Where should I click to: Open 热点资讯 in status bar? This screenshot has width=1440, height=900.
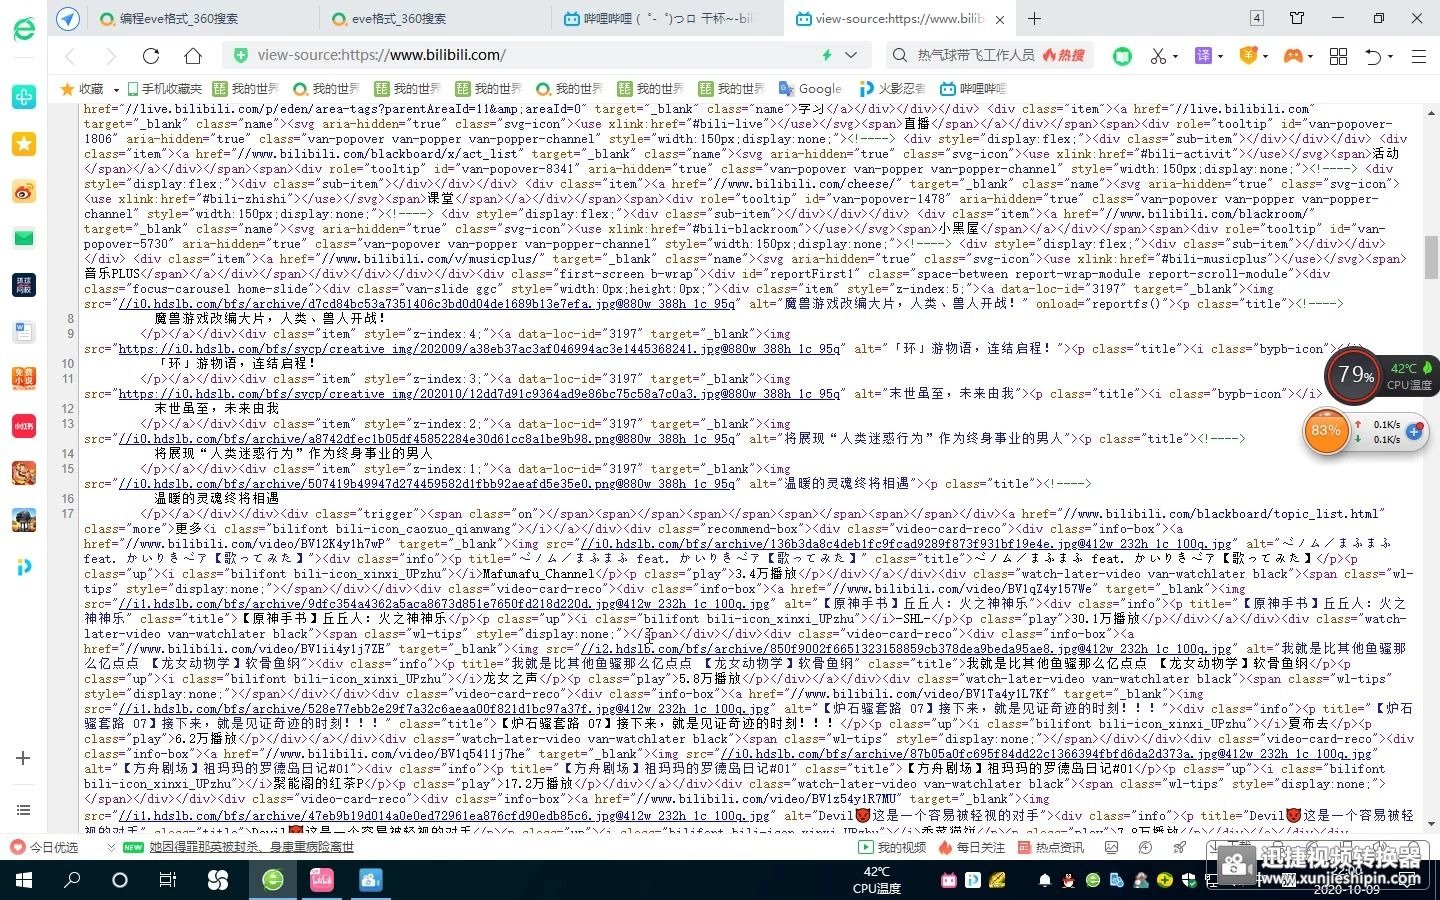tap(1051, 847)
